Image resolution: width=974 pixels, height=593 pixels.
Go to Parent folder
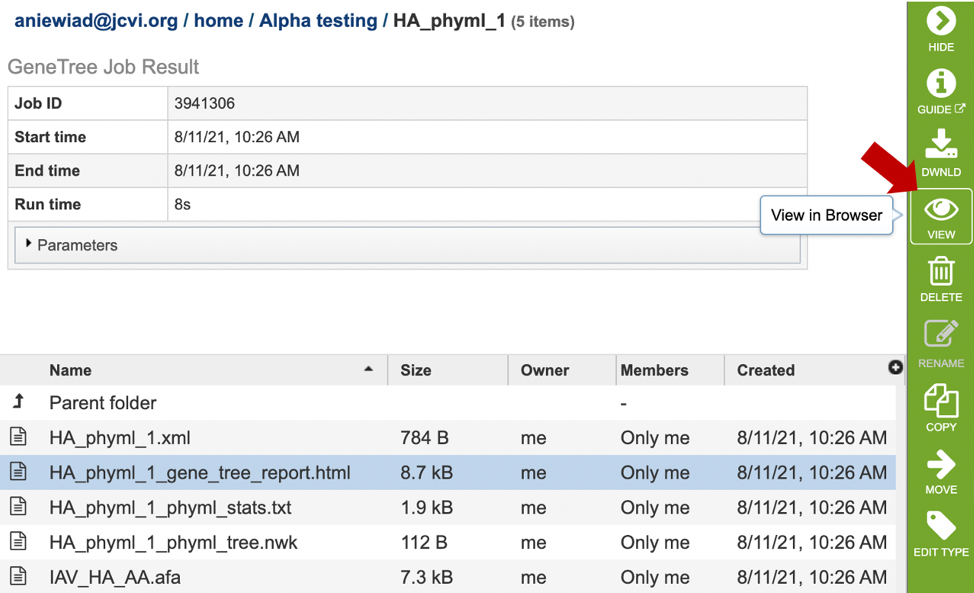tap(102, 403)
